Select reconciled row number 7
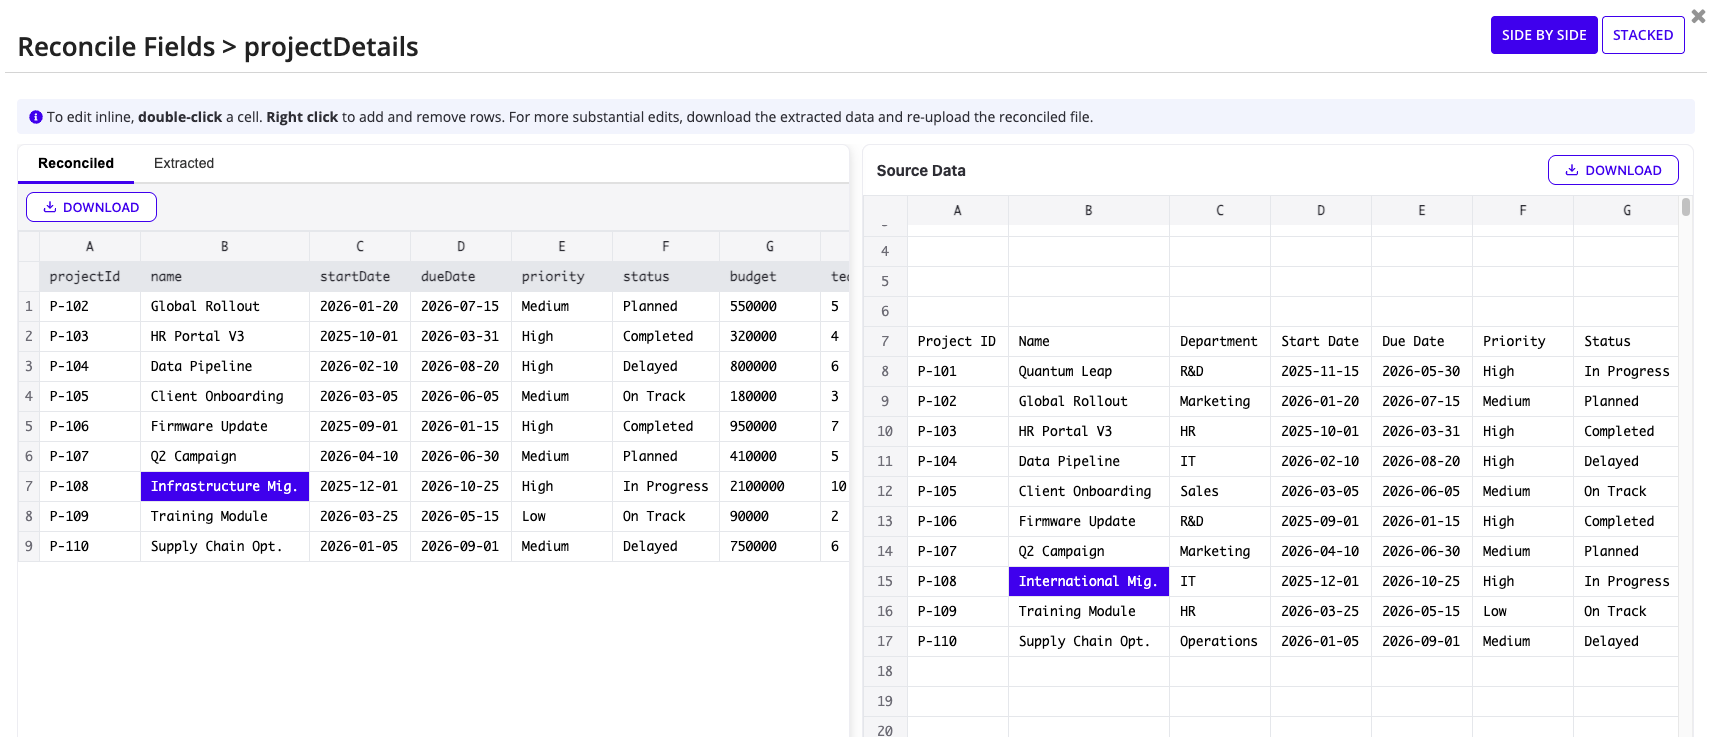This screenshot has height=737, width=1719. point(29,486)
